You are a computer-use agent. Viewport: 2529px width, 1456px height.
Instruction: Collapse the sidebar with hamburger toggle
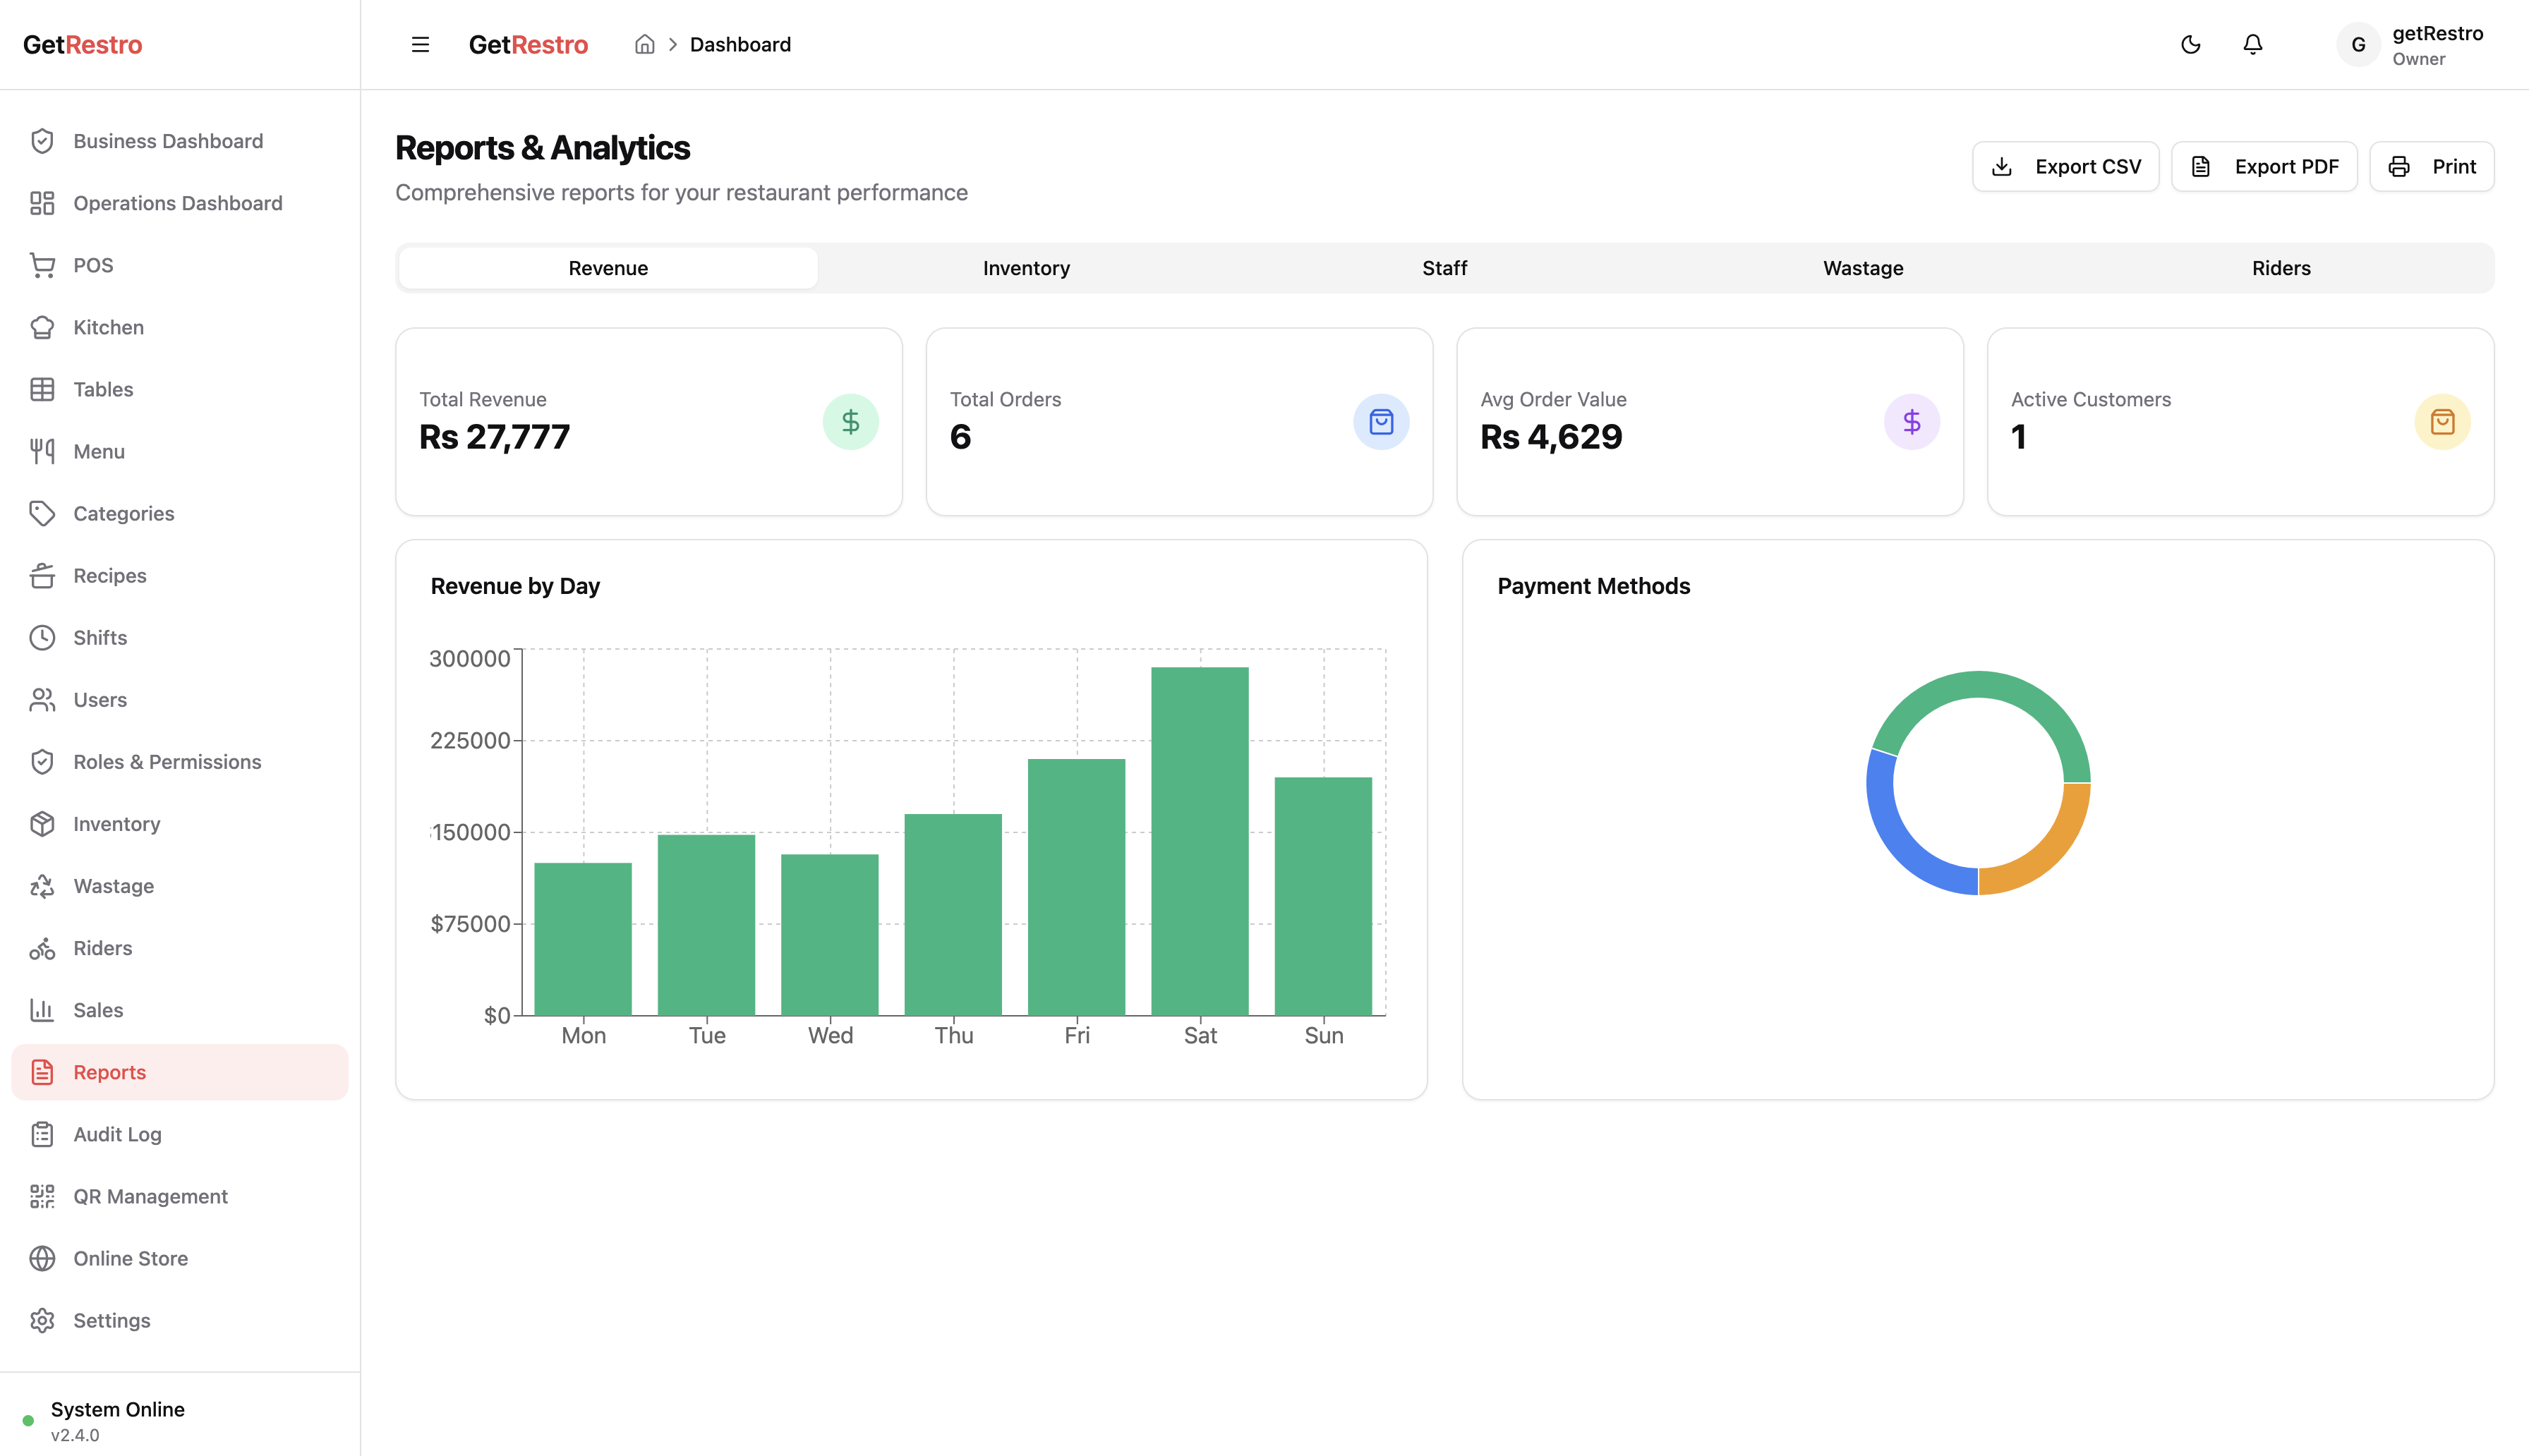pyautogui.click(x=419, y=44)
